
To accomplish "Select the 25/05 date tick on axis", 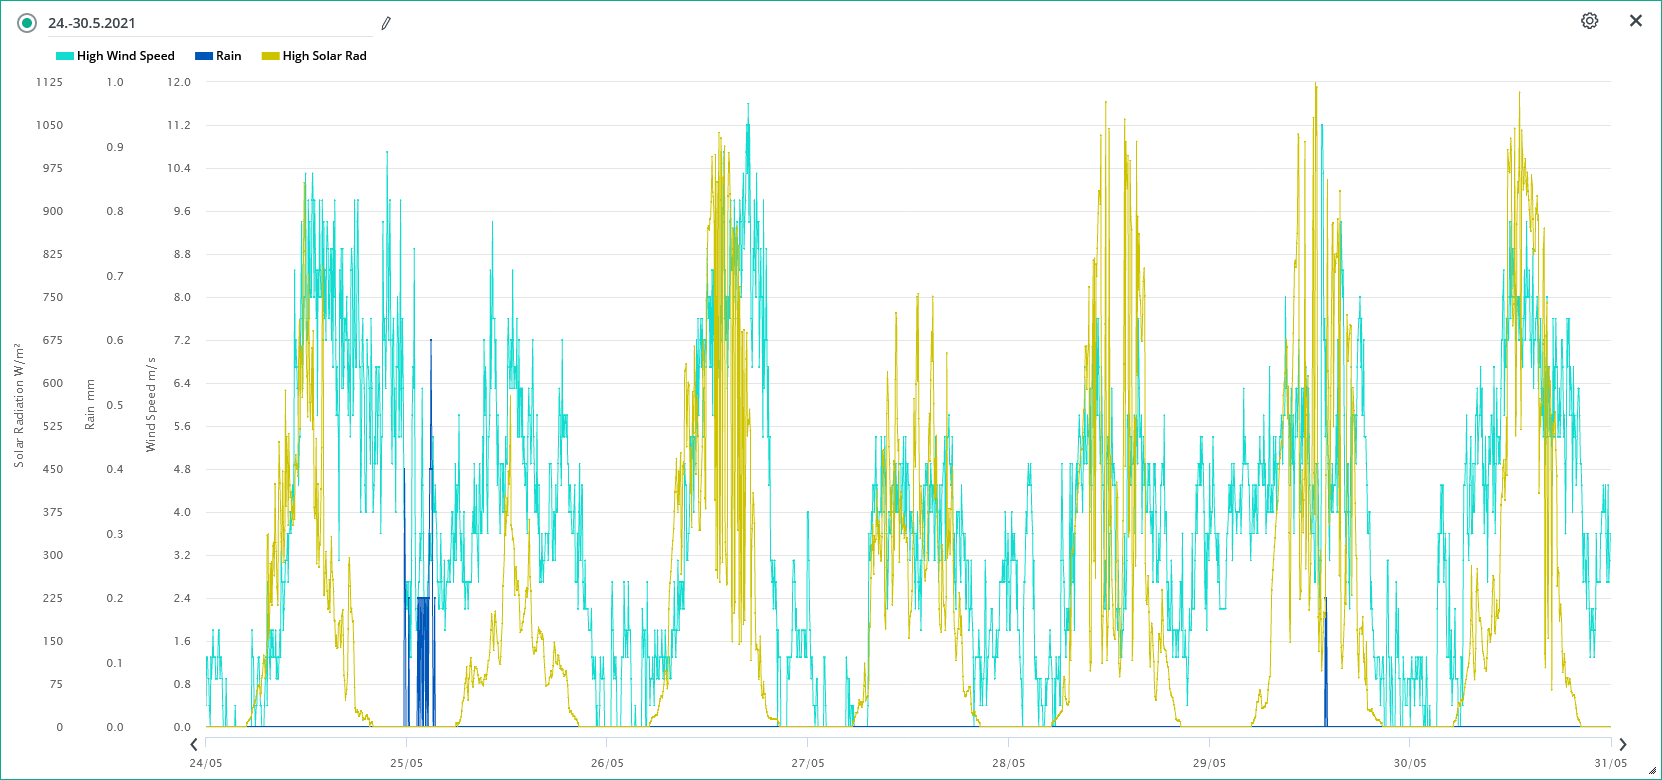I will pyautogui.click(x=406, y=763).
